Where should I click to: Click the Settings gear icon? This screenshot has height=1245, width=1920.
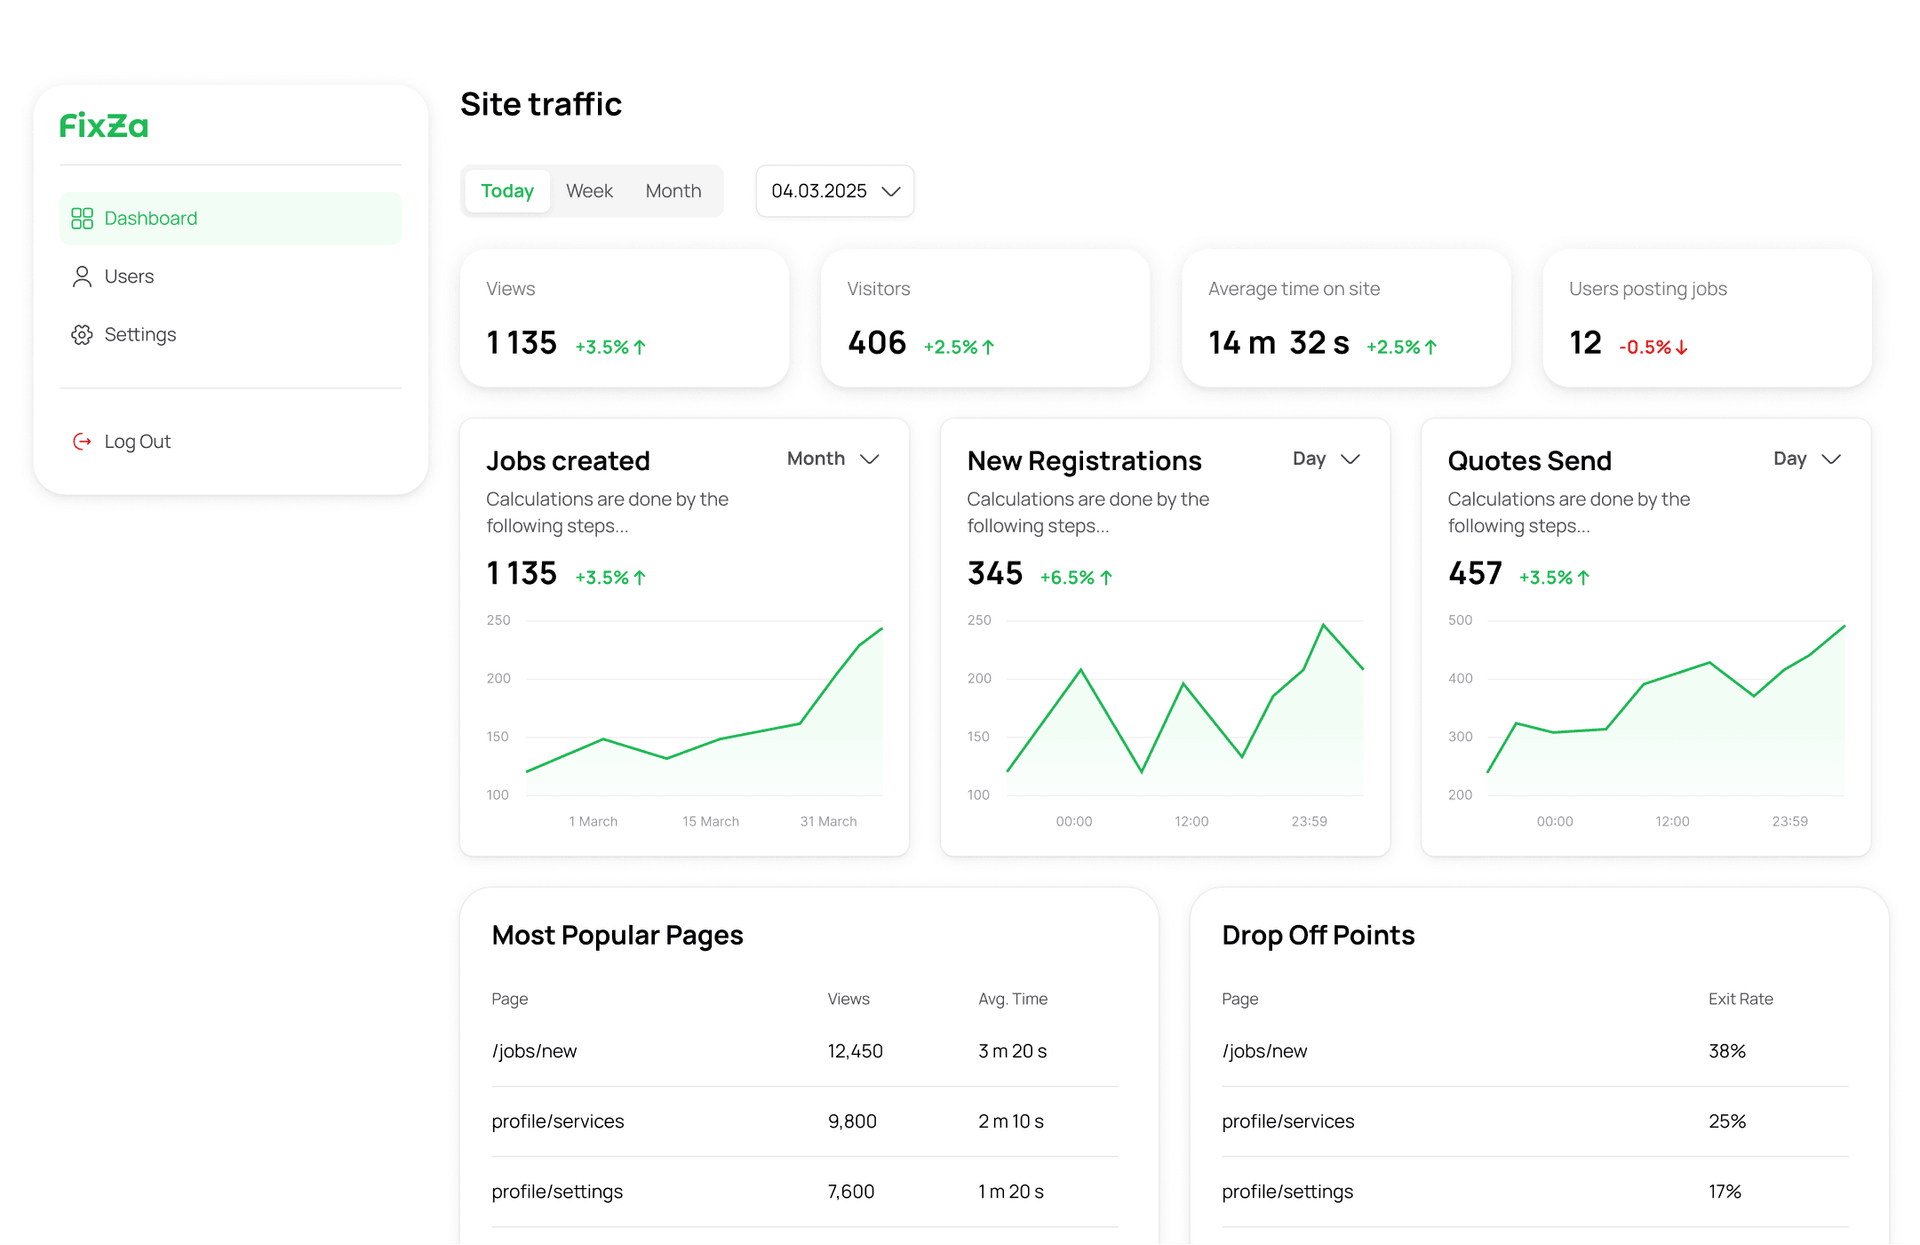pyautogui.click(x=82, y=335)
